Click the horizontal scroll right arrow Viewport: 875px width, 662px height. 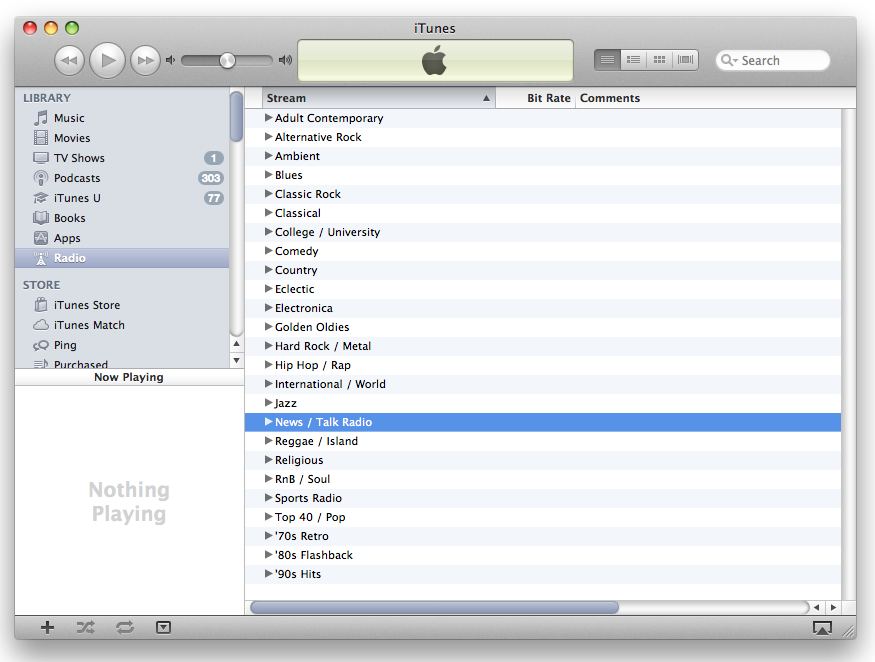pyautogui.click(x=833, y=607)
